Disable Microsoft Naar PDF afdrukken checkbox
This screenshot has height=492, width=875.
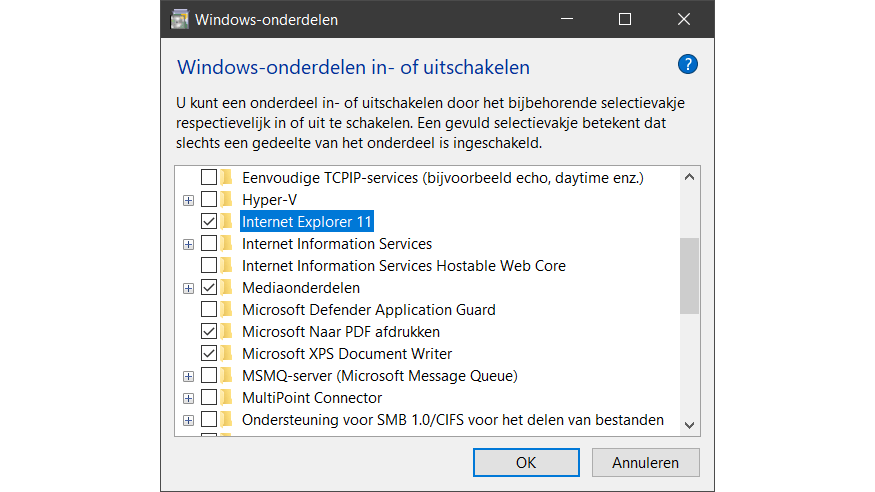(x=209, y=331)
